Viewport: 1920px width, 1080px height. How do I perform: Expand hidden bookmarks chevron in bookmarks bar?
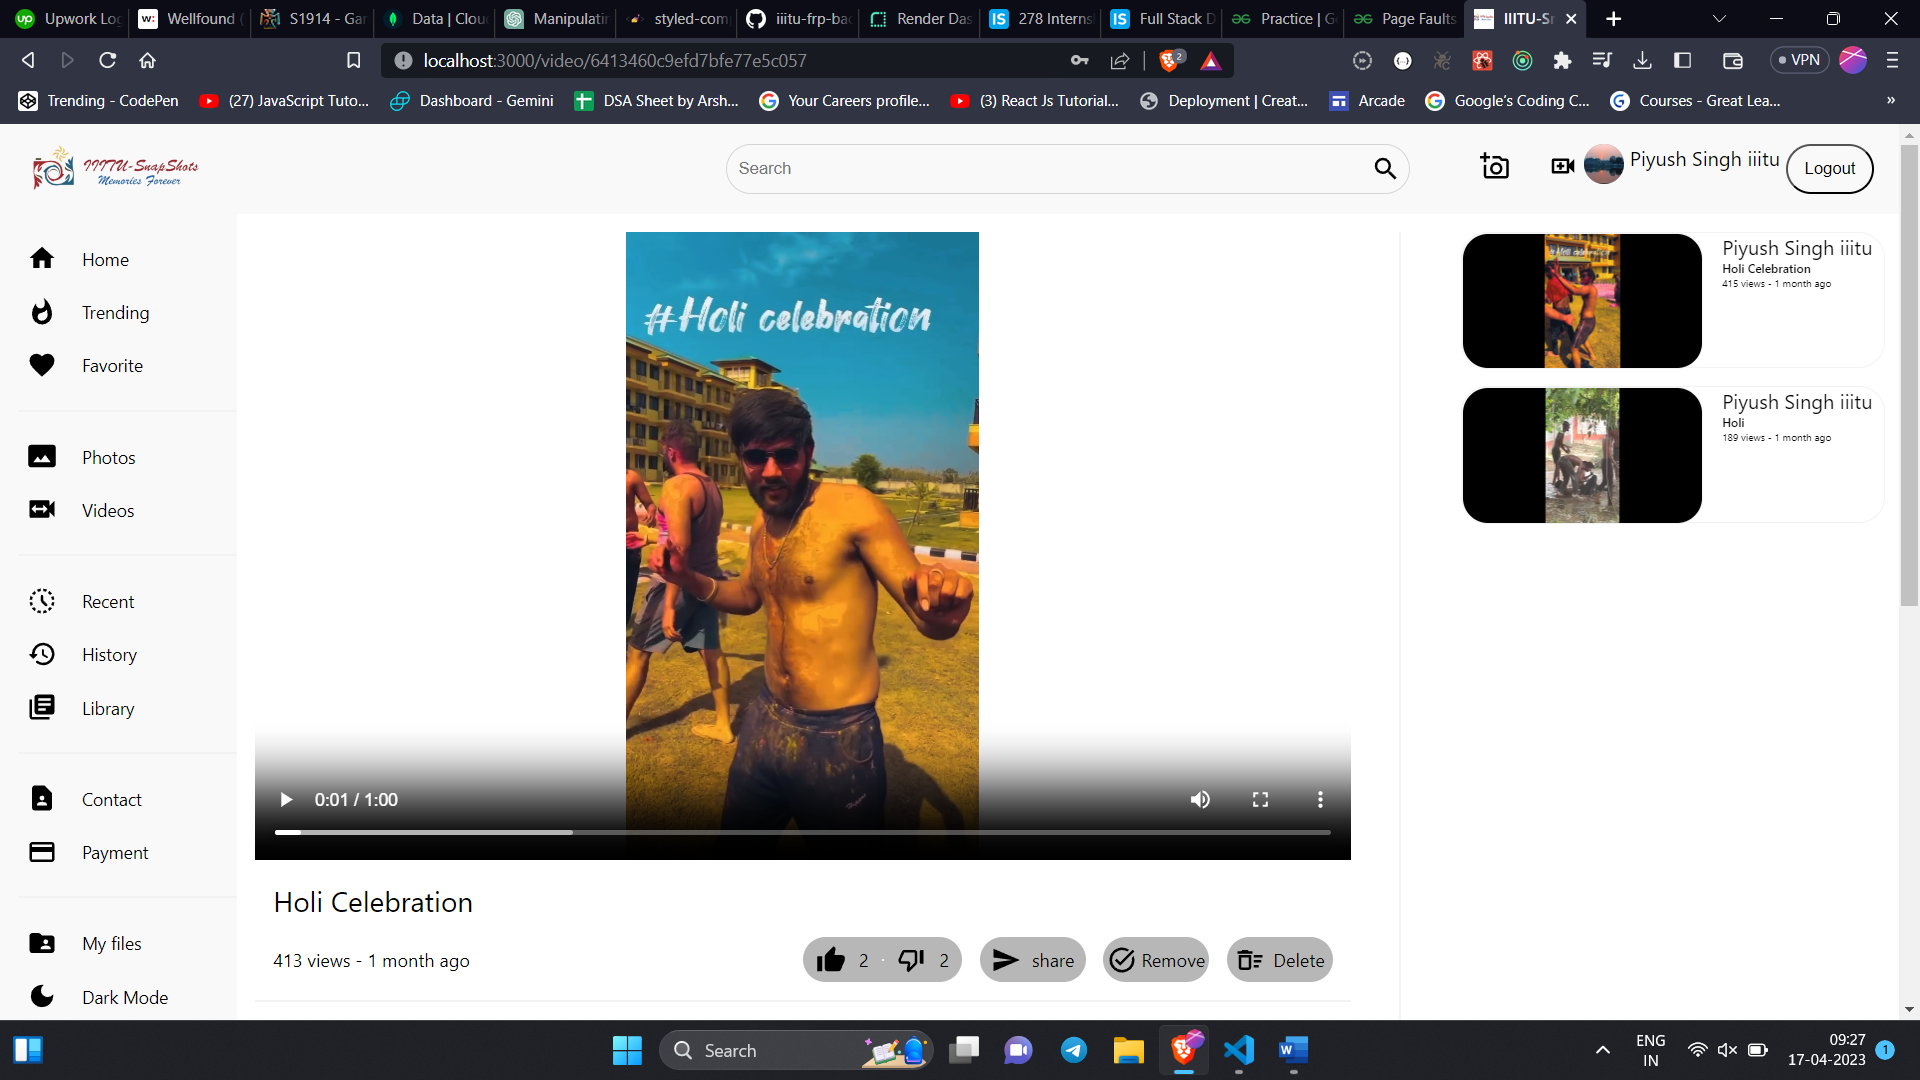click(1890, 101)
